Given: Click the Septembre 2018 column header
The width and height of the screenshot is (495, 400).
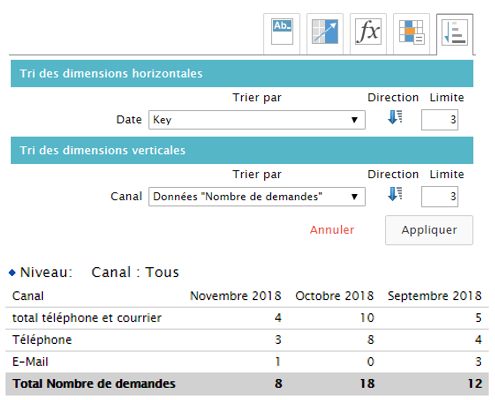Looking at the screenshot, I should 434,296.
